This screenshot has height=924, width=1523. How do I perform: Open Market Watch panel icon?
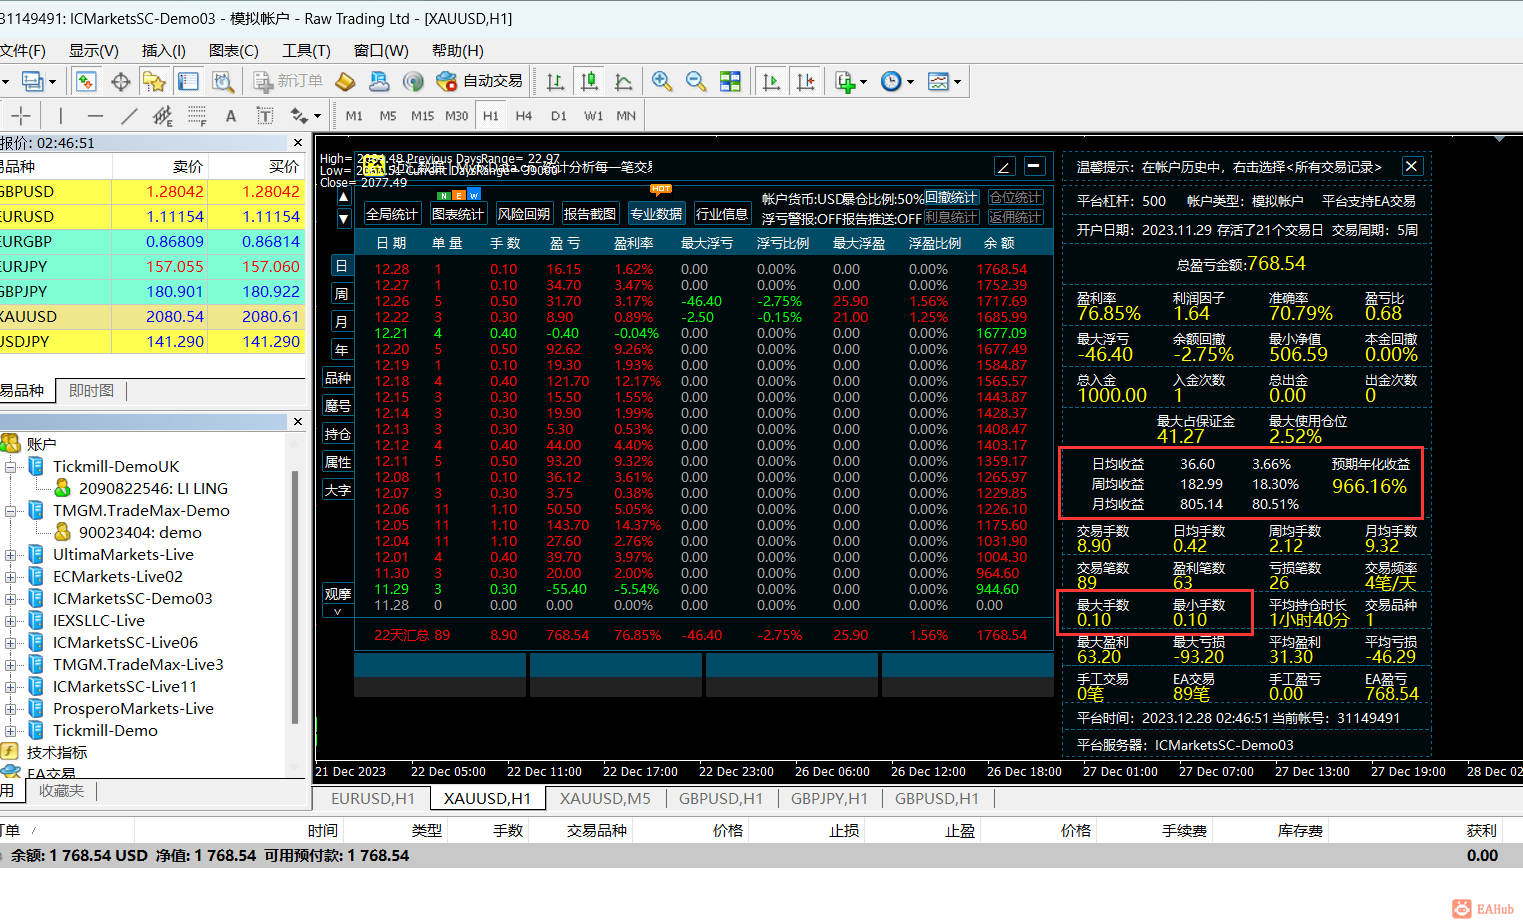click(86, 82)
